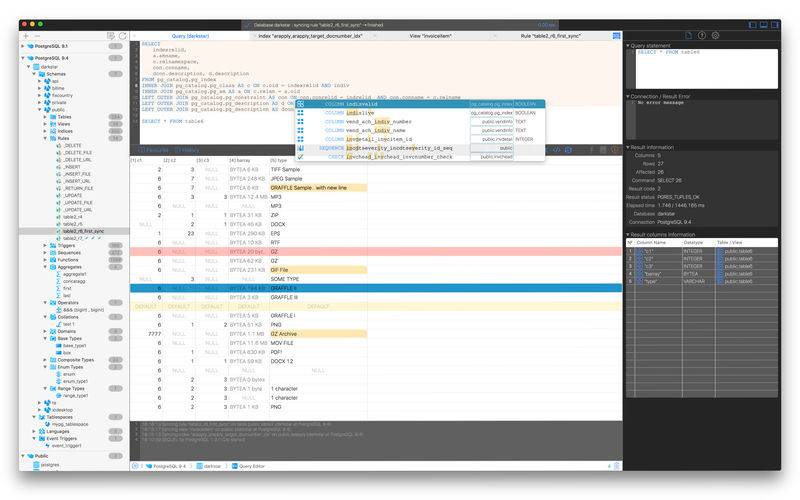Click the sequence icon in autocomplete list
The height and width of the screenshot is (500, 800).
301,148
